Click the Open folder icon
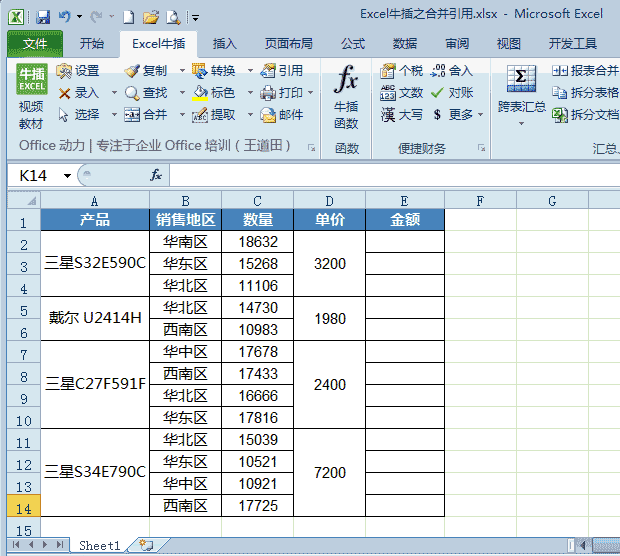 point(150,17)
